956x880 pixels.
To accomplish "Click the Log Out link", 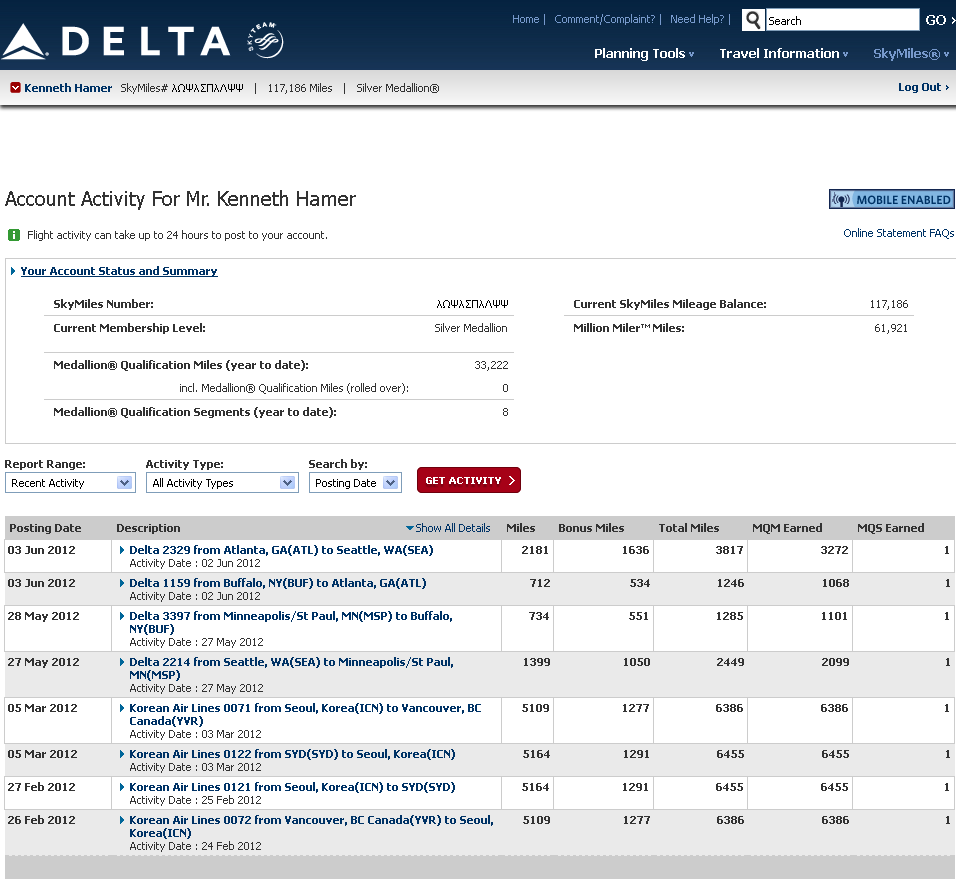I will click(923, 88).
